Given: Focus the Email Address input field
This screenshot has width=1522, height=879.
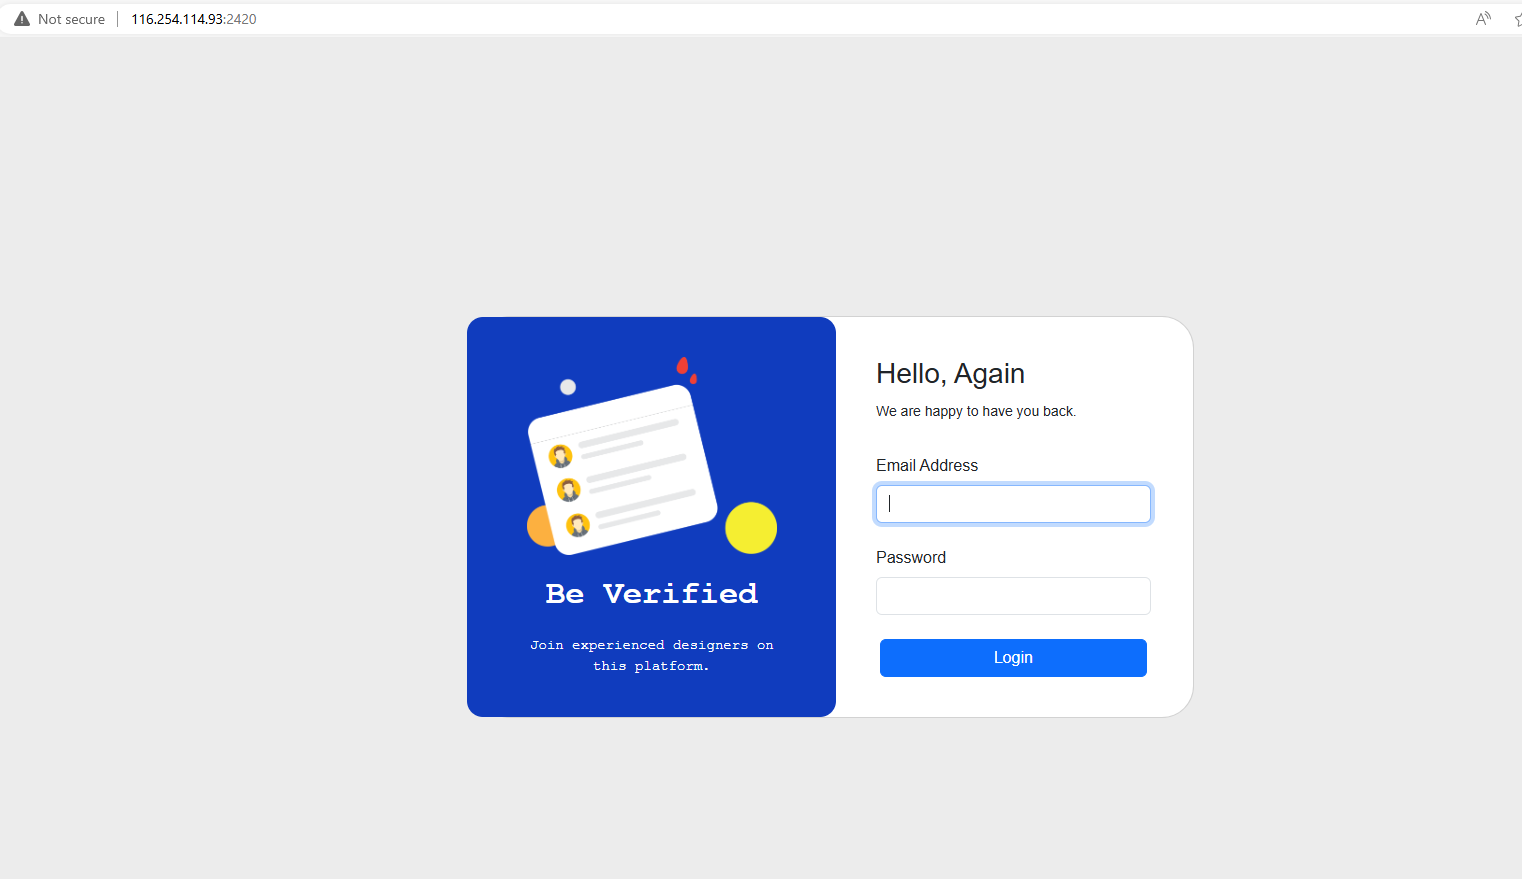Looking at the screenshot, I should pyautogui.click(x=1013, y=504).
